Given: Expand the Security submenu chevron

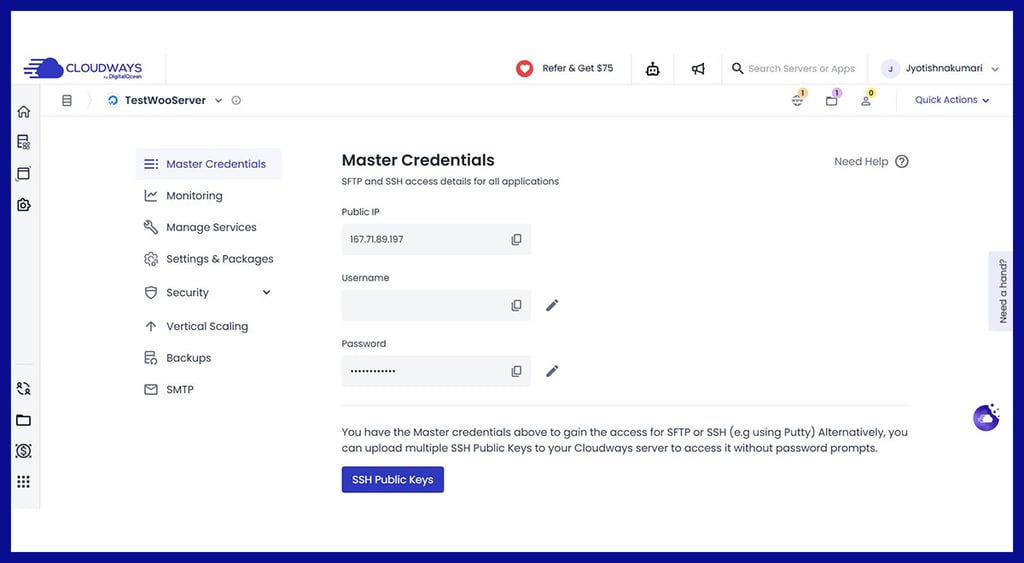Looking at the screenshot, I should click(x=266, y=293).
